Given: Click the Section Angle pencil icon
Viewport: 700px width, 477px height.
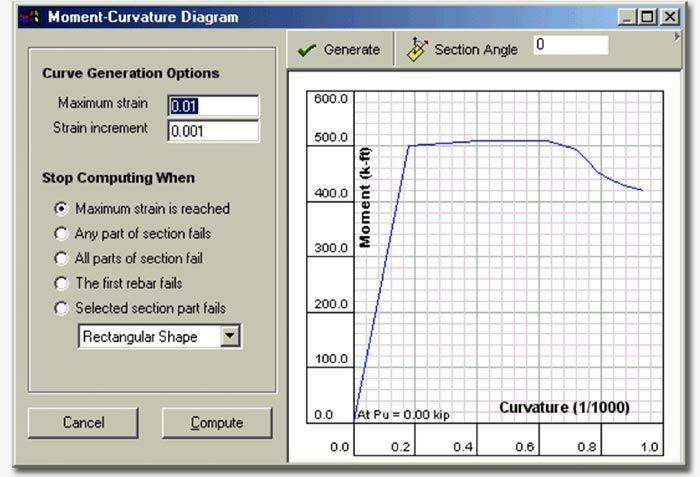Looking at the screenshot, I should click(x=418, y=50).
